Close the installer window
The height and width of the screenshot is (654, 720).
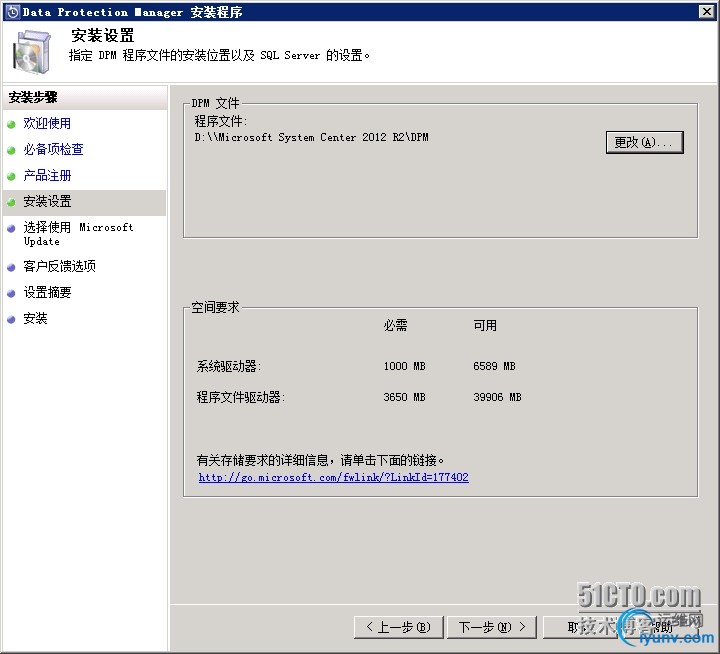tap(707, 11)
